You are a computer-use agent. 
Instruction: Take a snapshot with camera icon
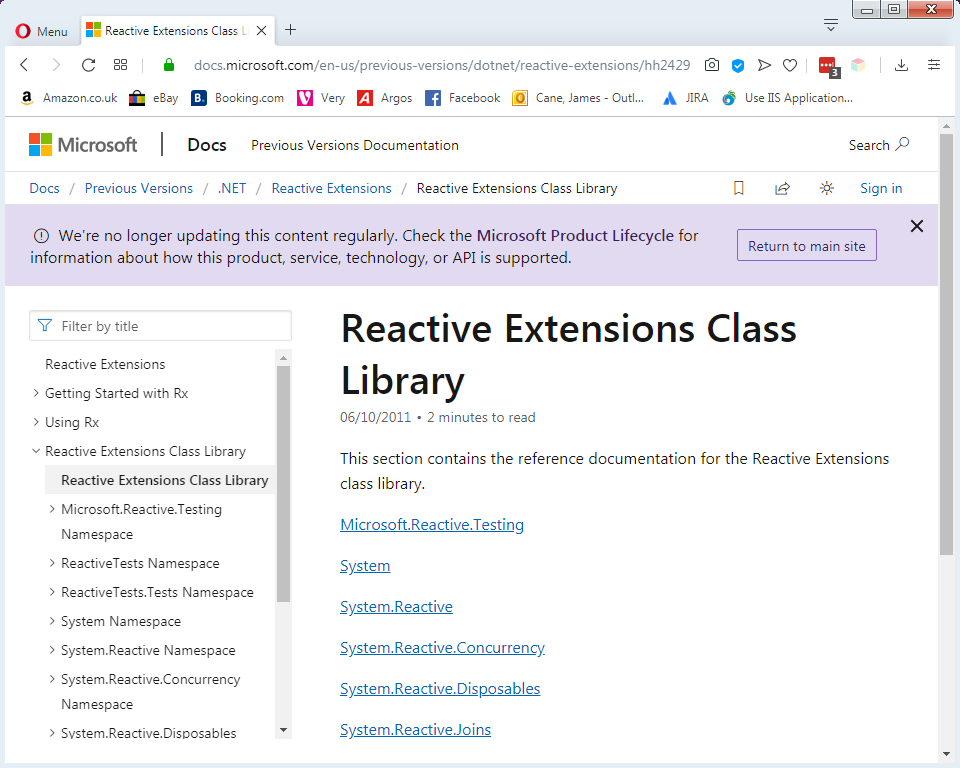[711, 65]
